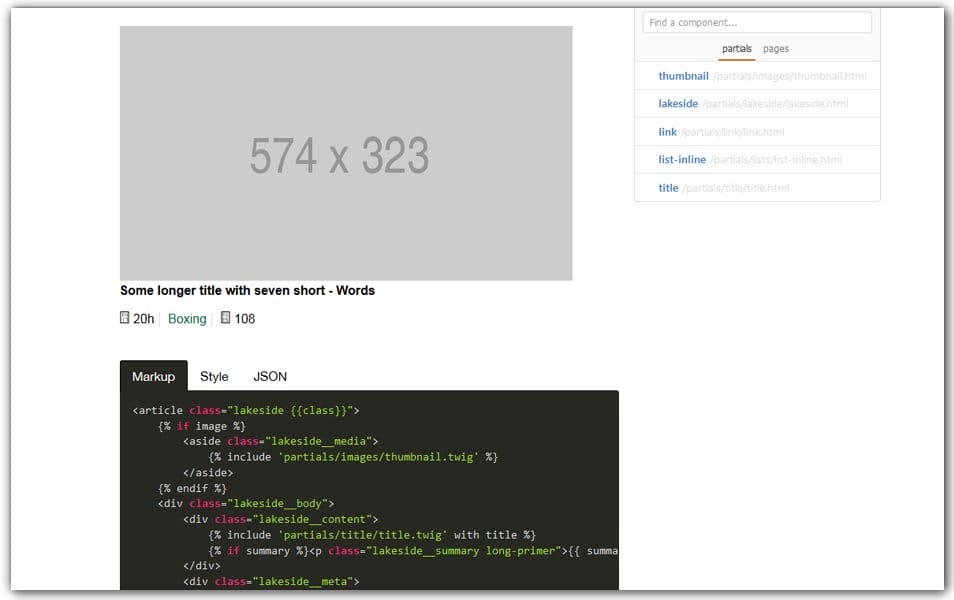Select the Markup tab
Viewport: 954px width, 600px height.
click(x=153, y=377)
